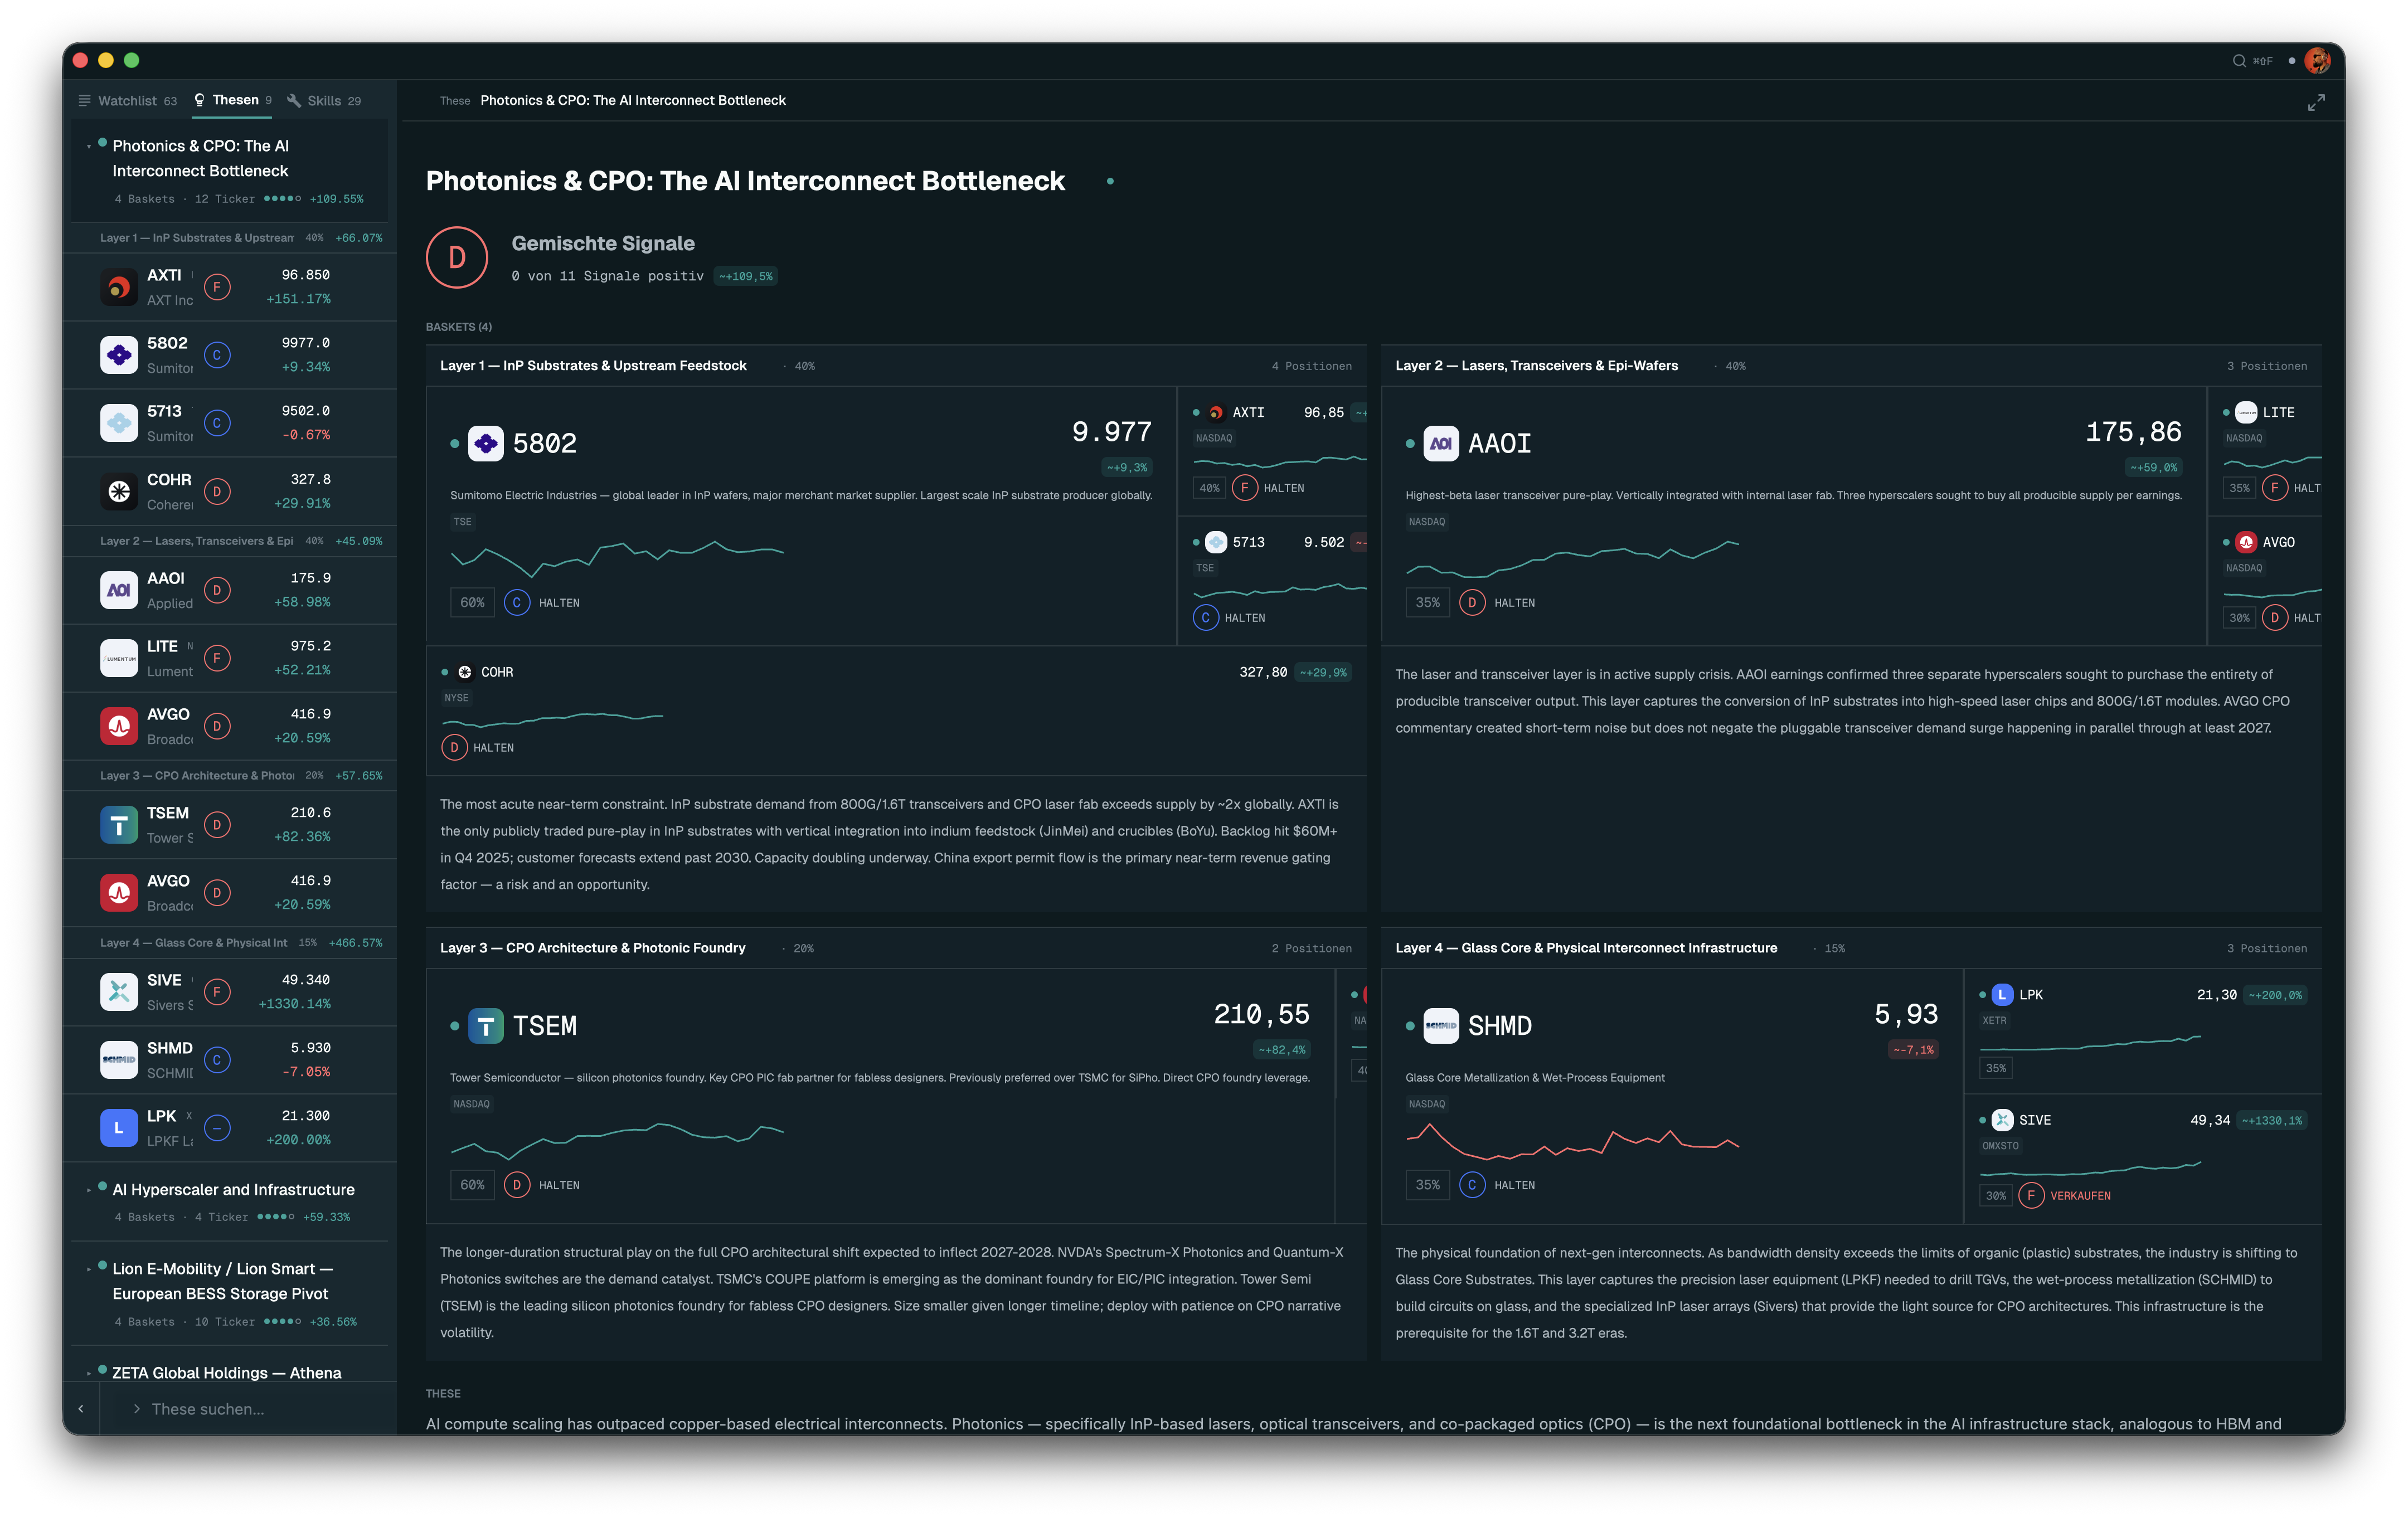
Task: Click the VERKAUFEN label on SIVE card
Action: coord(2080,1196)
